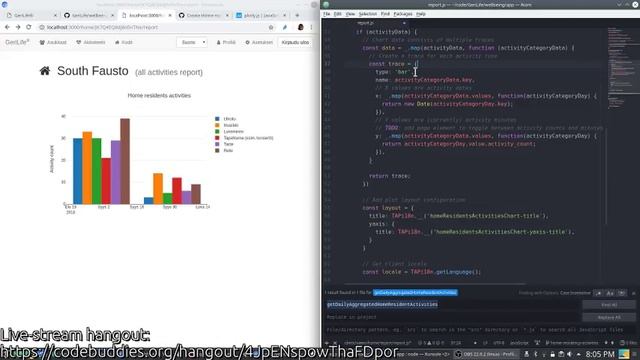640x360 pixels.
Task: Switch to the plotly.js browser tab
Action: (x=260, y=15)
